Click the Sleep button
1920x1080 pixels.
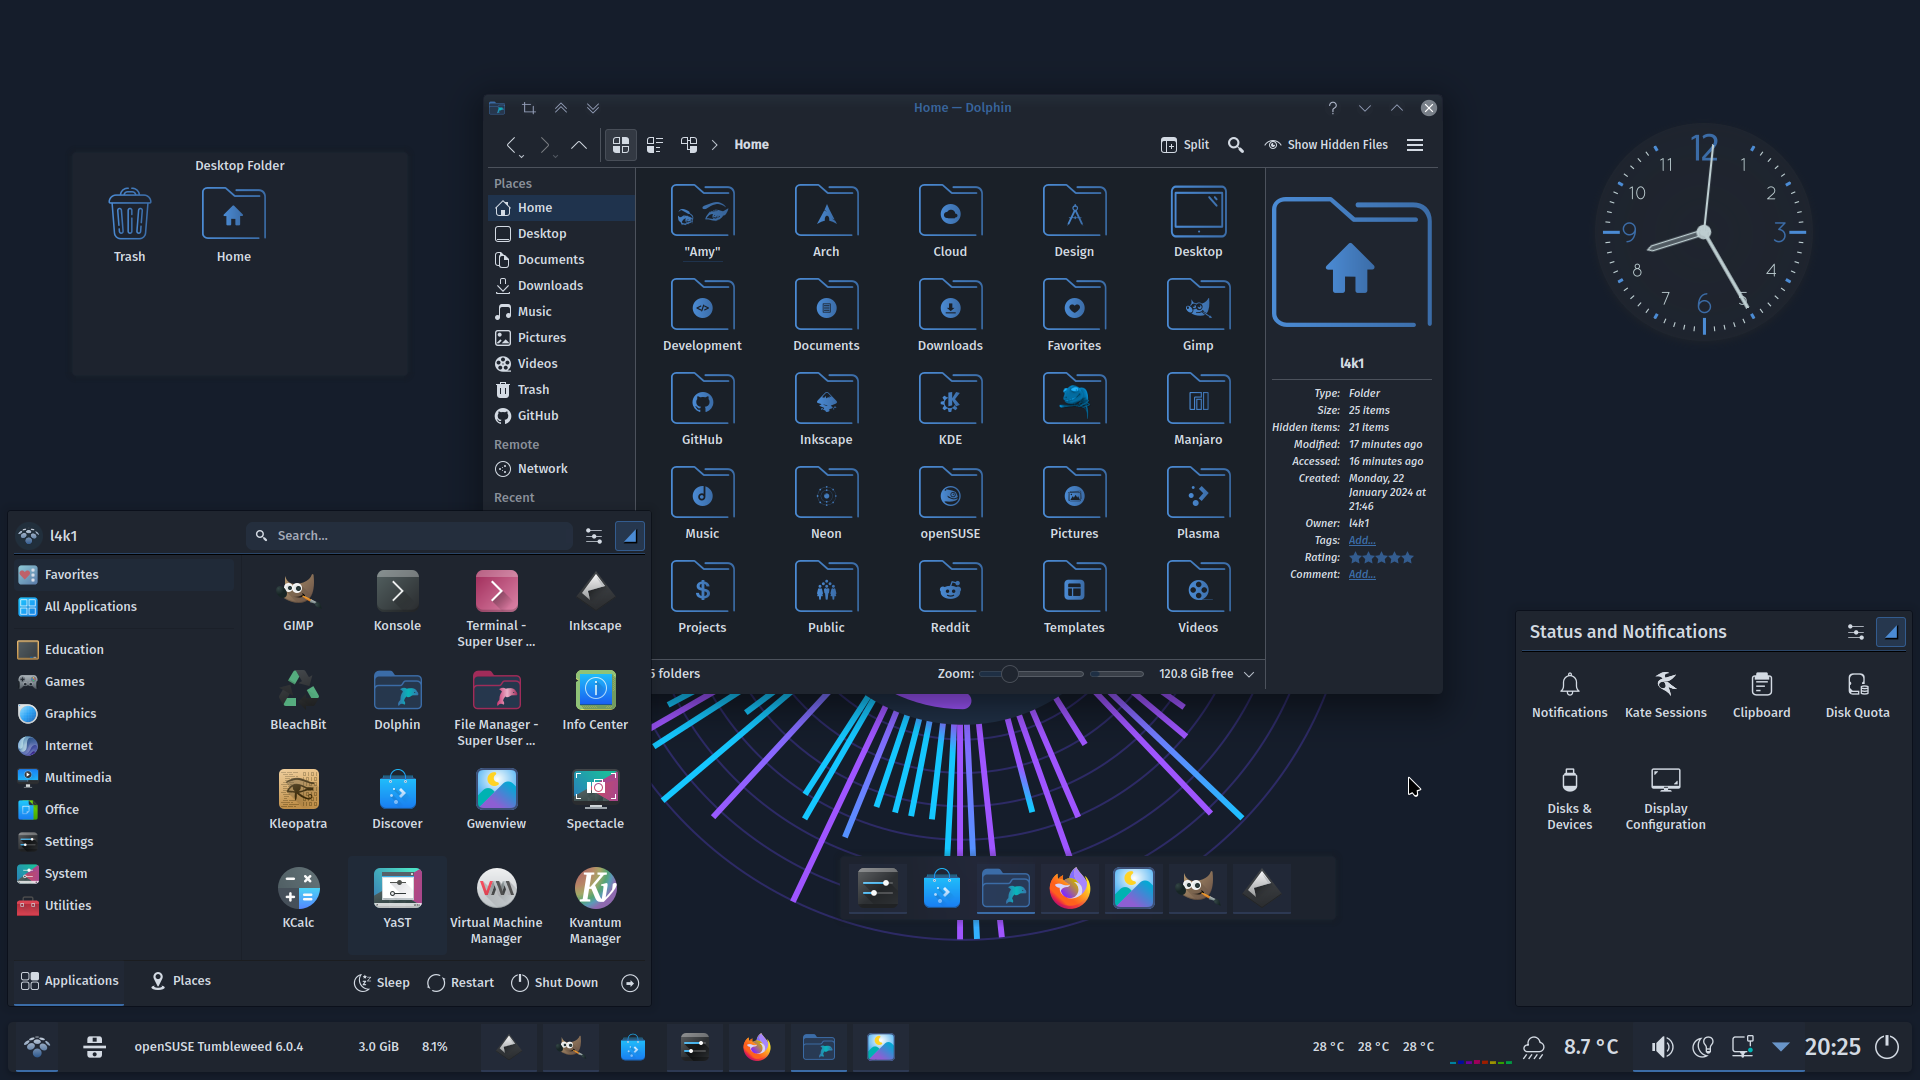[382, 983]
